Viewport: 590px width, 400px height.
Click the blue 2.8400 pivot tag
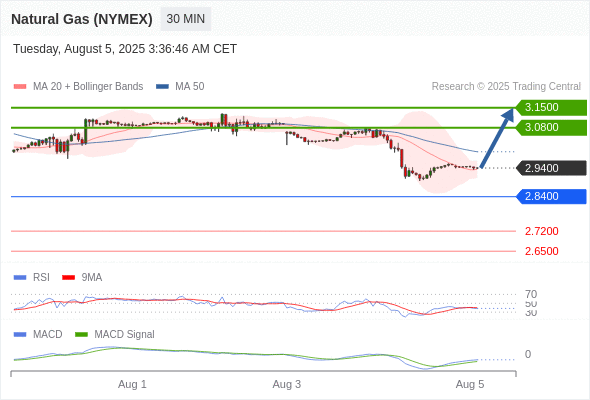tap(551, 196)
